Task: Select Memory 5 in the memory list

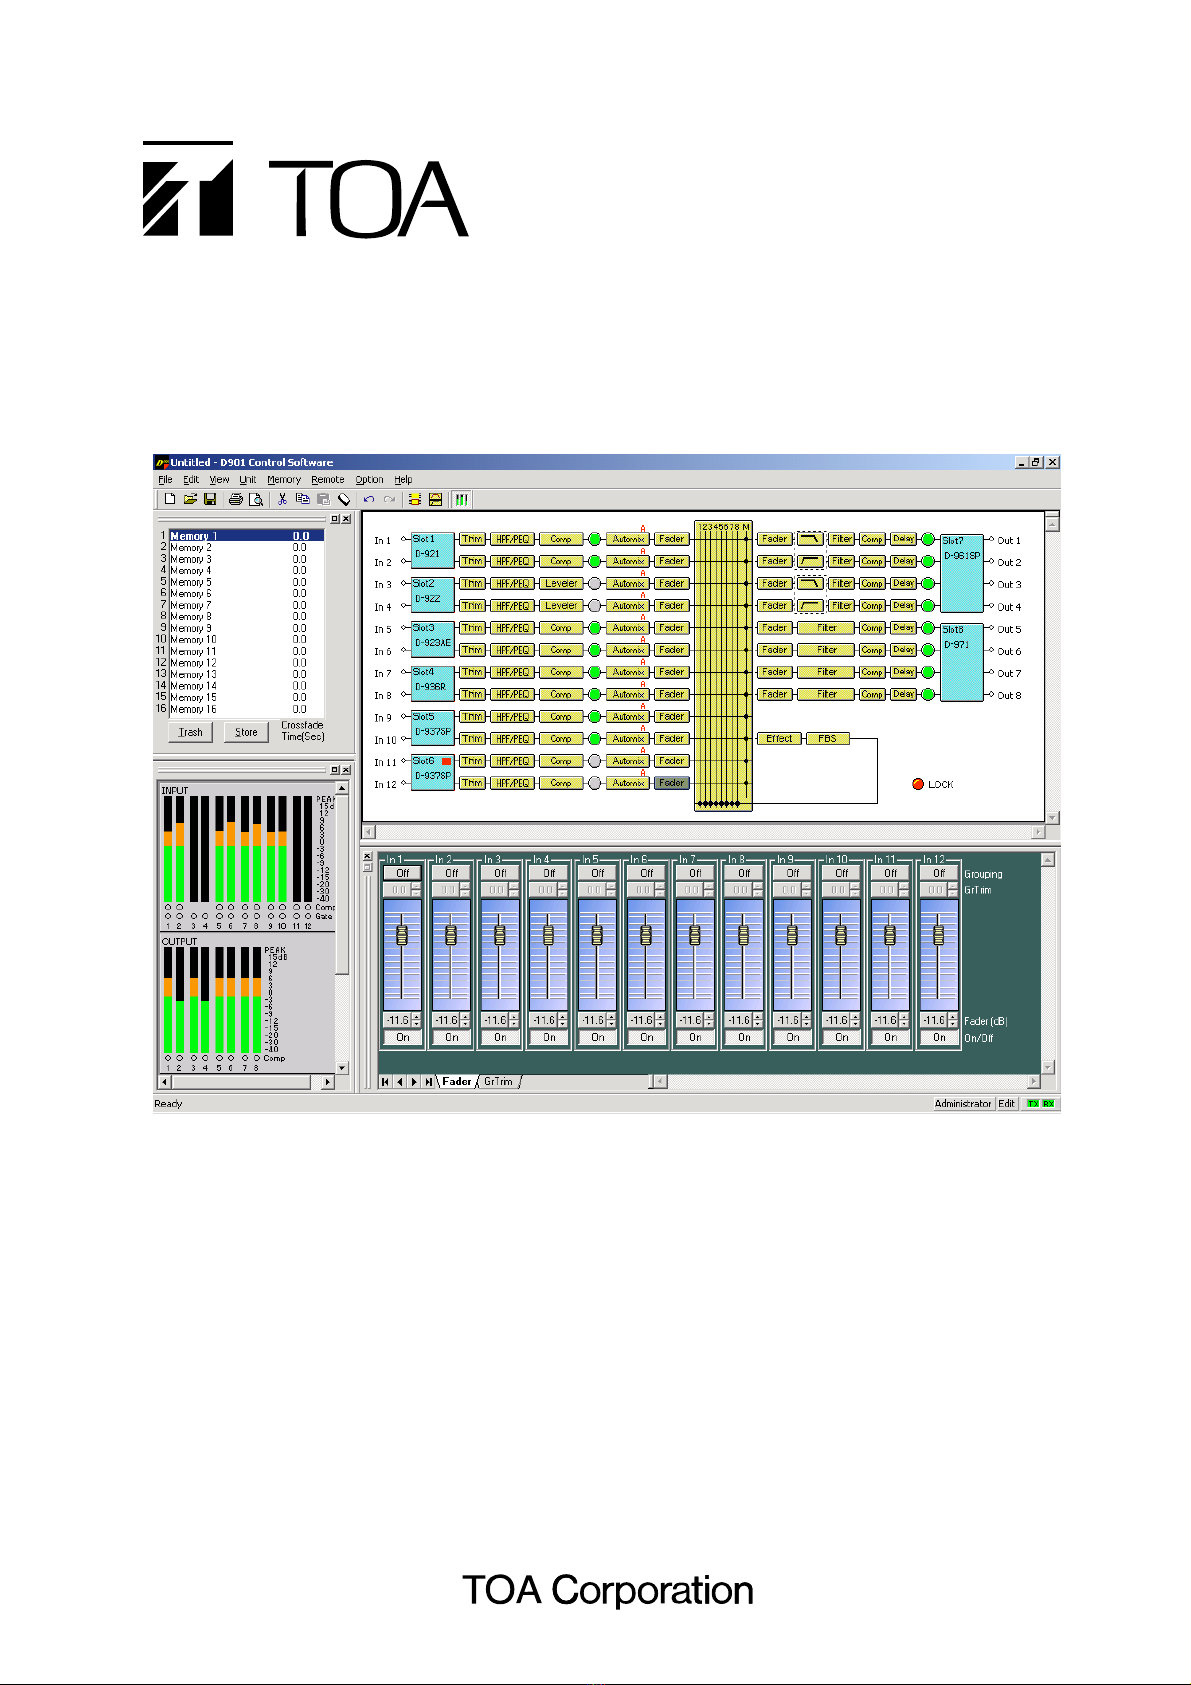Action: tap(247, 582)
